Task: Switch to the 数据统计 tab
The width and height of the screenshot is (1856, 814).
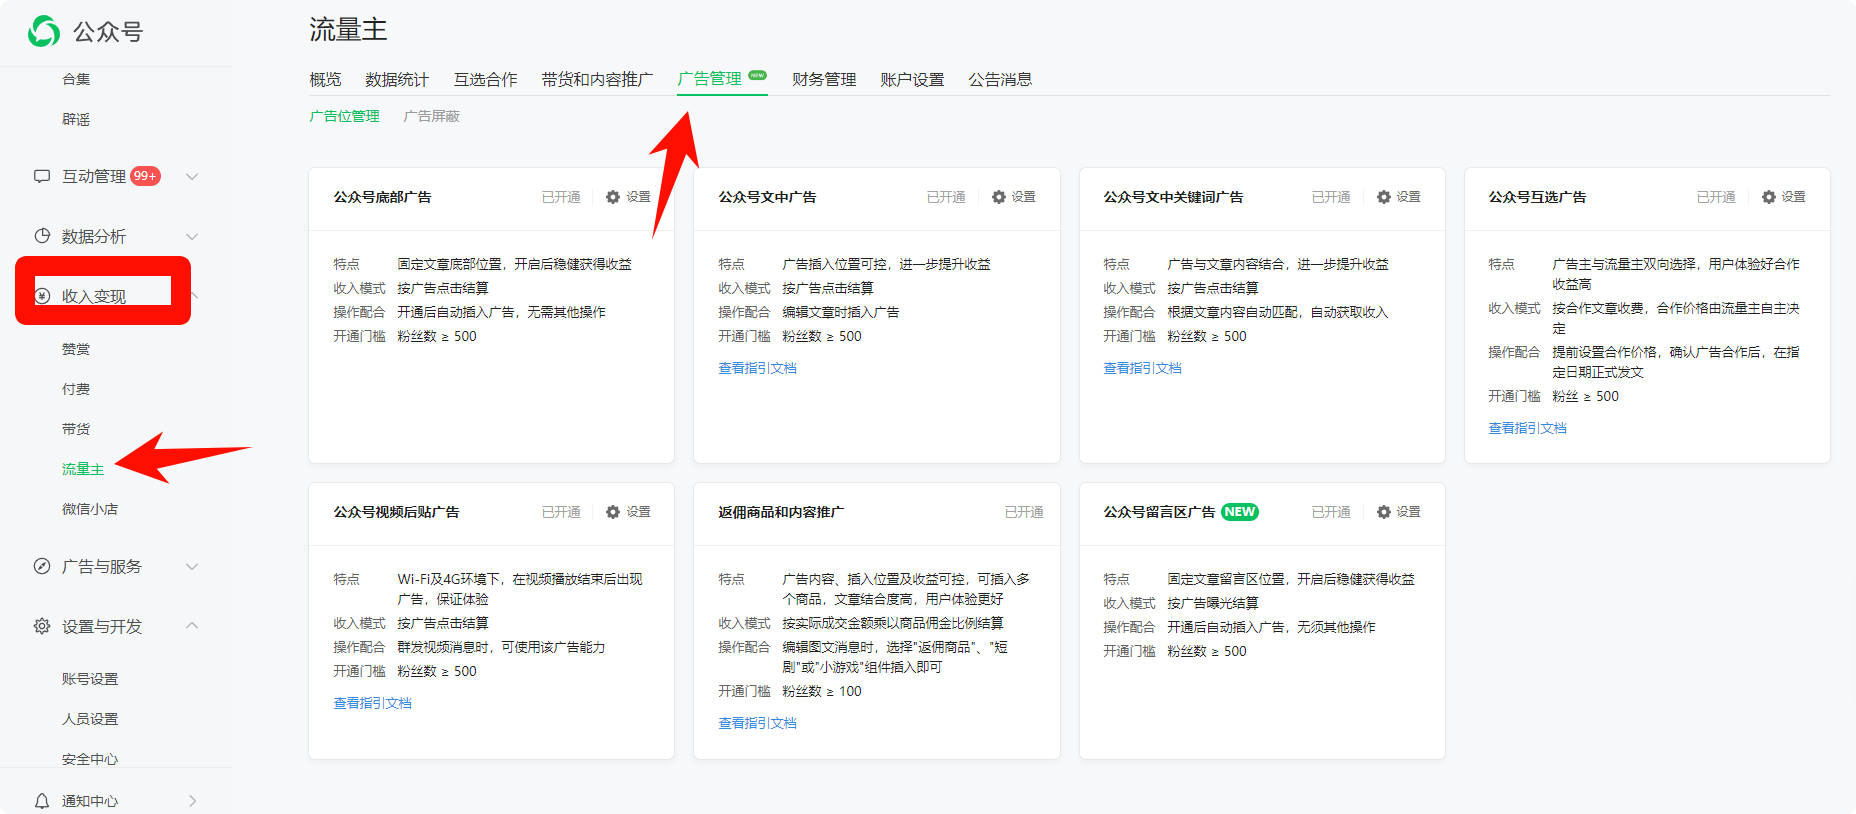Action: [x=397, y=79]
